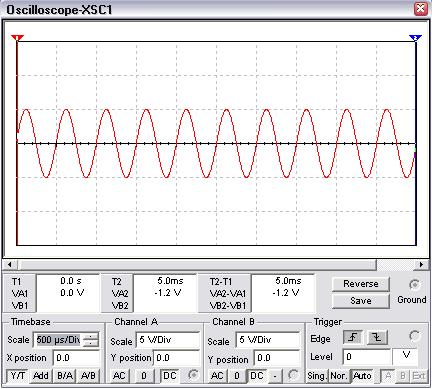Decrease Timebase scale with the down spinner
432x389 pixels.
click(91, 344)
